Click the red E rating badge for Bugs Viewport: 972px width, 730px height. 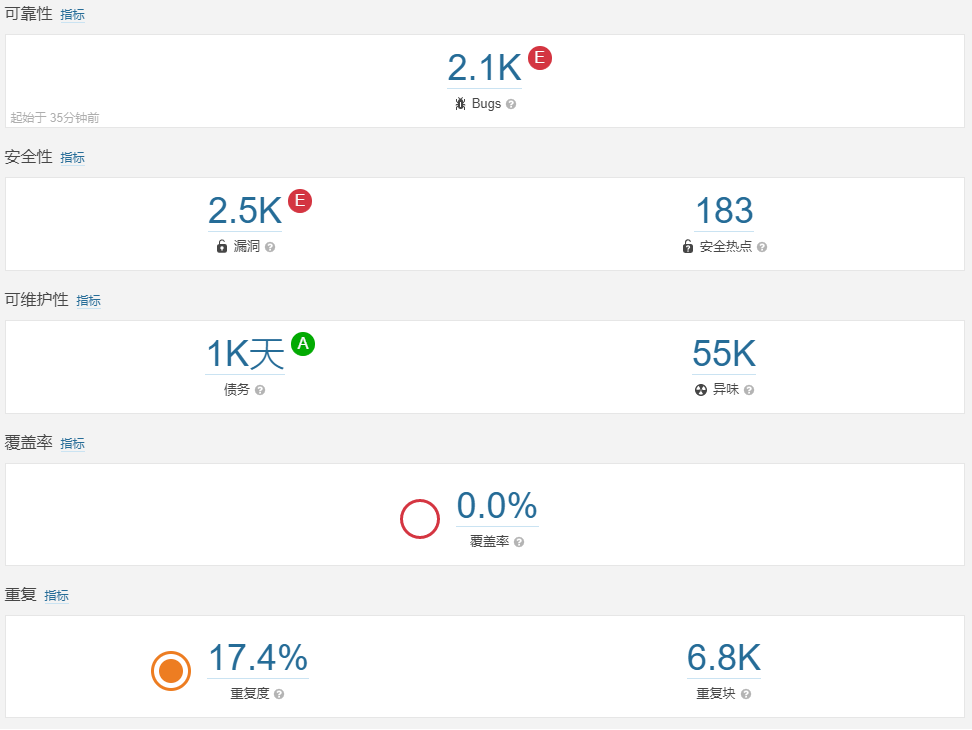pyautogui.click(x=540, y=58)
